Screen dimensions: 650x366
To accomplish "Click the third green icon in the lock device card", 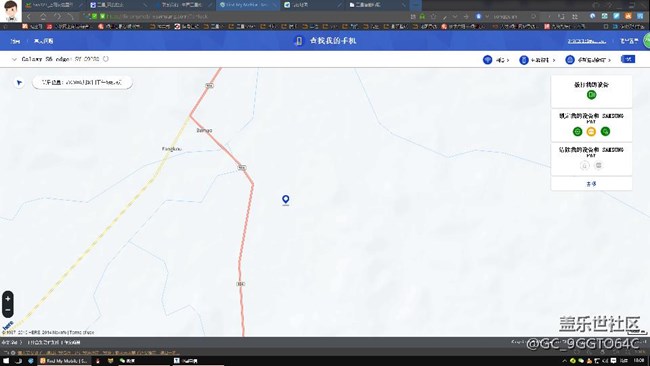I will 605,131.
